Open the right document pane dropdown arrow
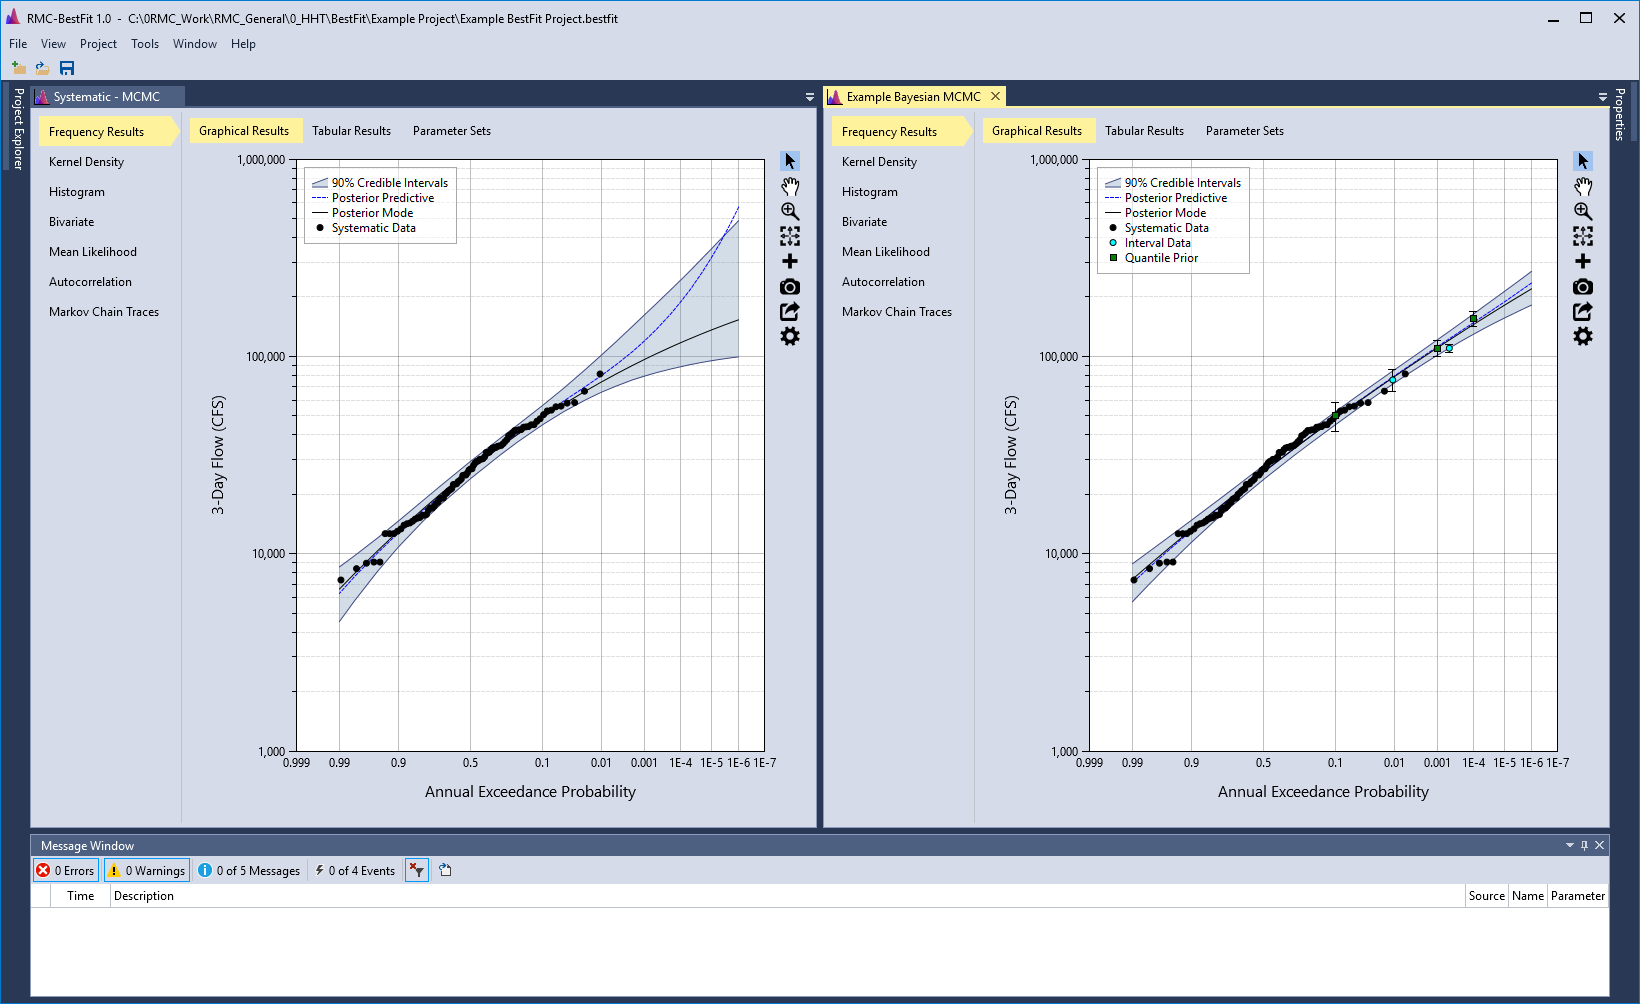1640x1004 pixels. coord(1603,97)
